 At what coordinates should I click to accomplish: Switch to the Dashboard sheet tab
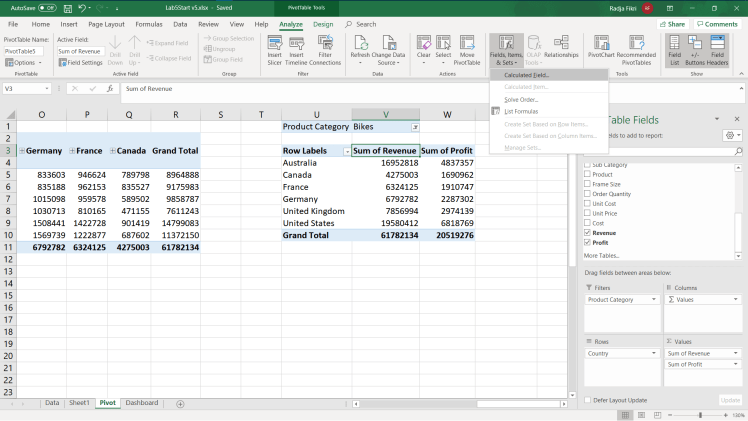tap(141, 403)
